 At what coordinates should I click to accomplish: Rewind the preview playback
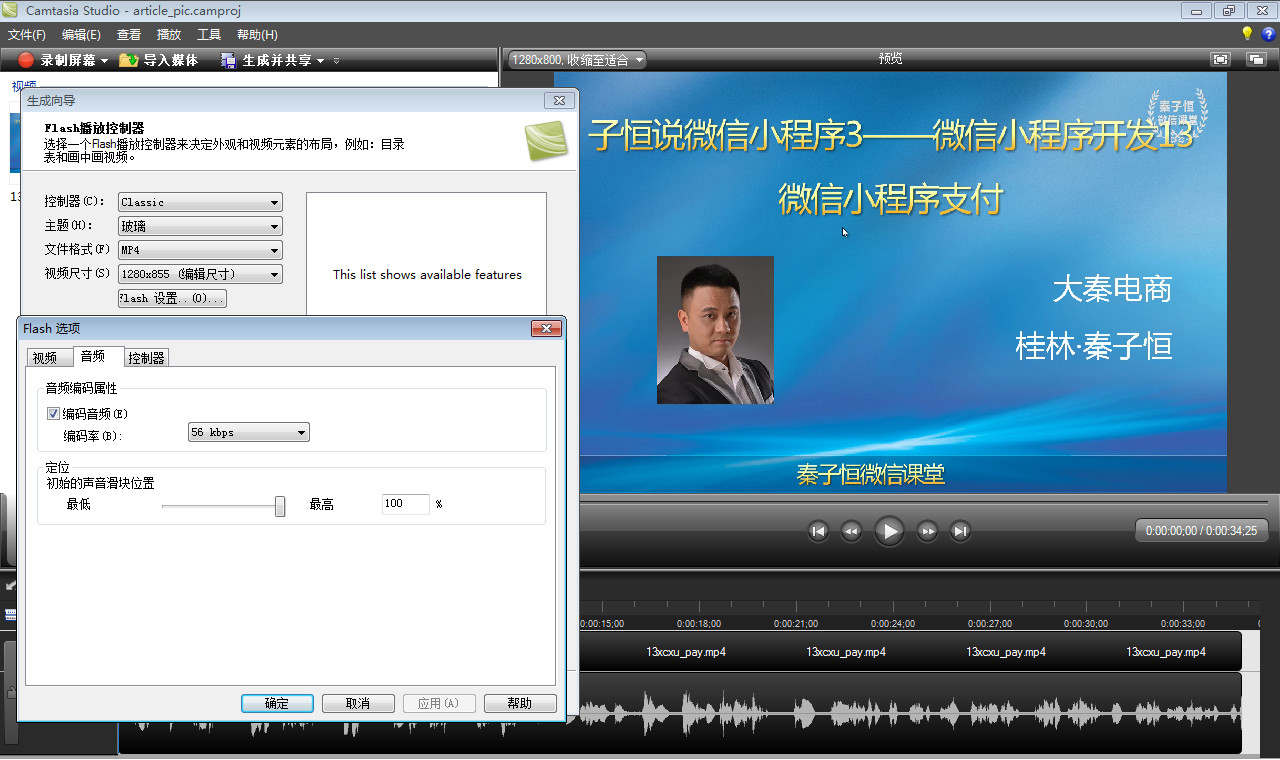point(851,531)
